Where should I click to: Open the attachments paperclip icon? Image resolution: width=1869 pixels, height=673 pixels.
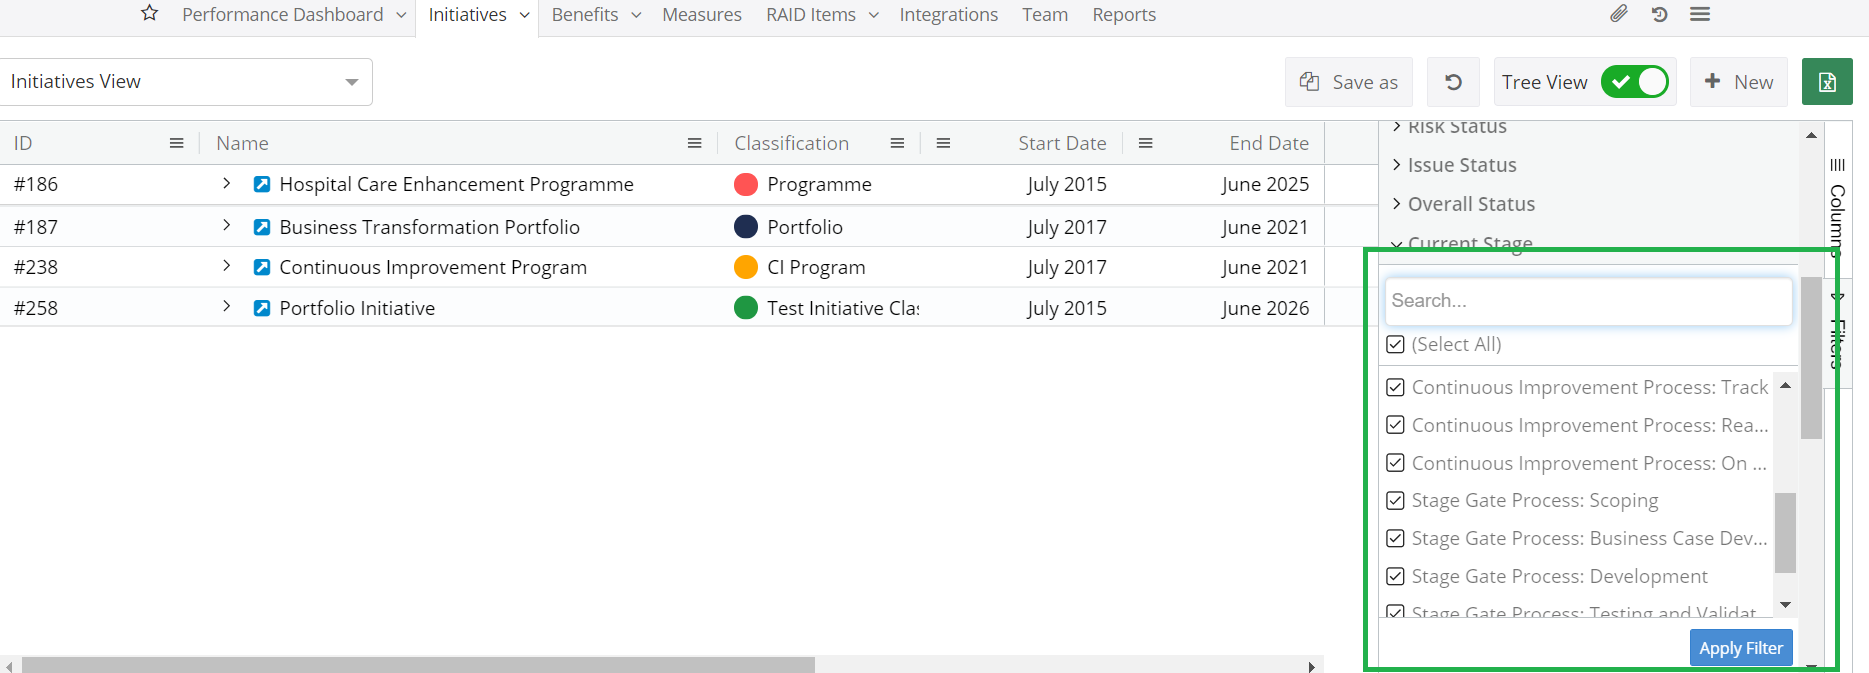point(1618,14)
